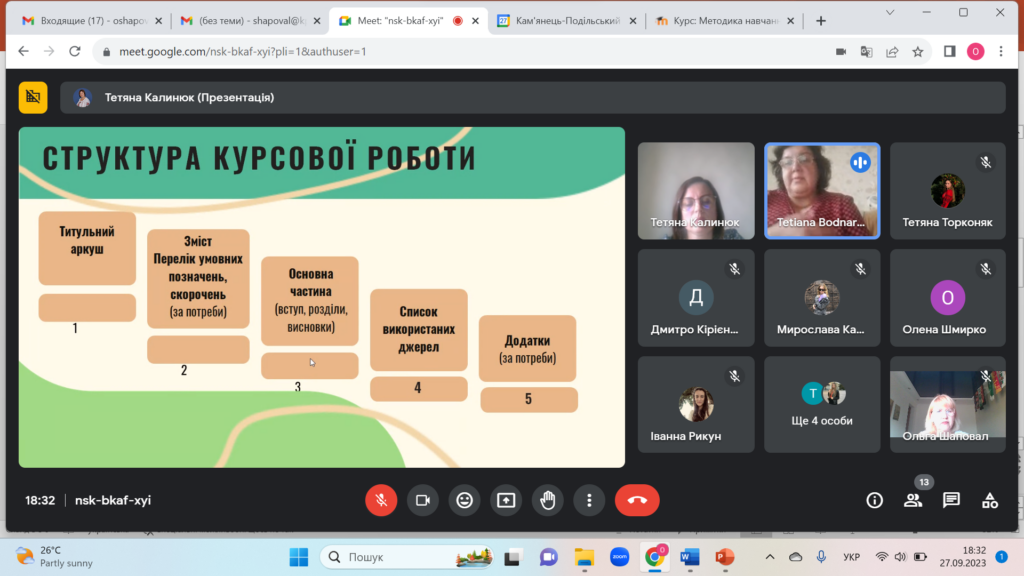Bookmark this page with the star icon
The width and height of the screenshot is (1024, 576).
pyautogui.click(x=917, y=52)
